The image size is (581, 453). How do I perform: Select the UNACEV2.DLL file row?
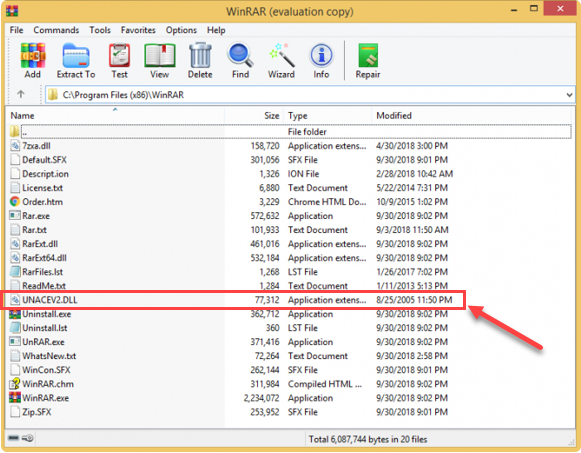[233, 300]
